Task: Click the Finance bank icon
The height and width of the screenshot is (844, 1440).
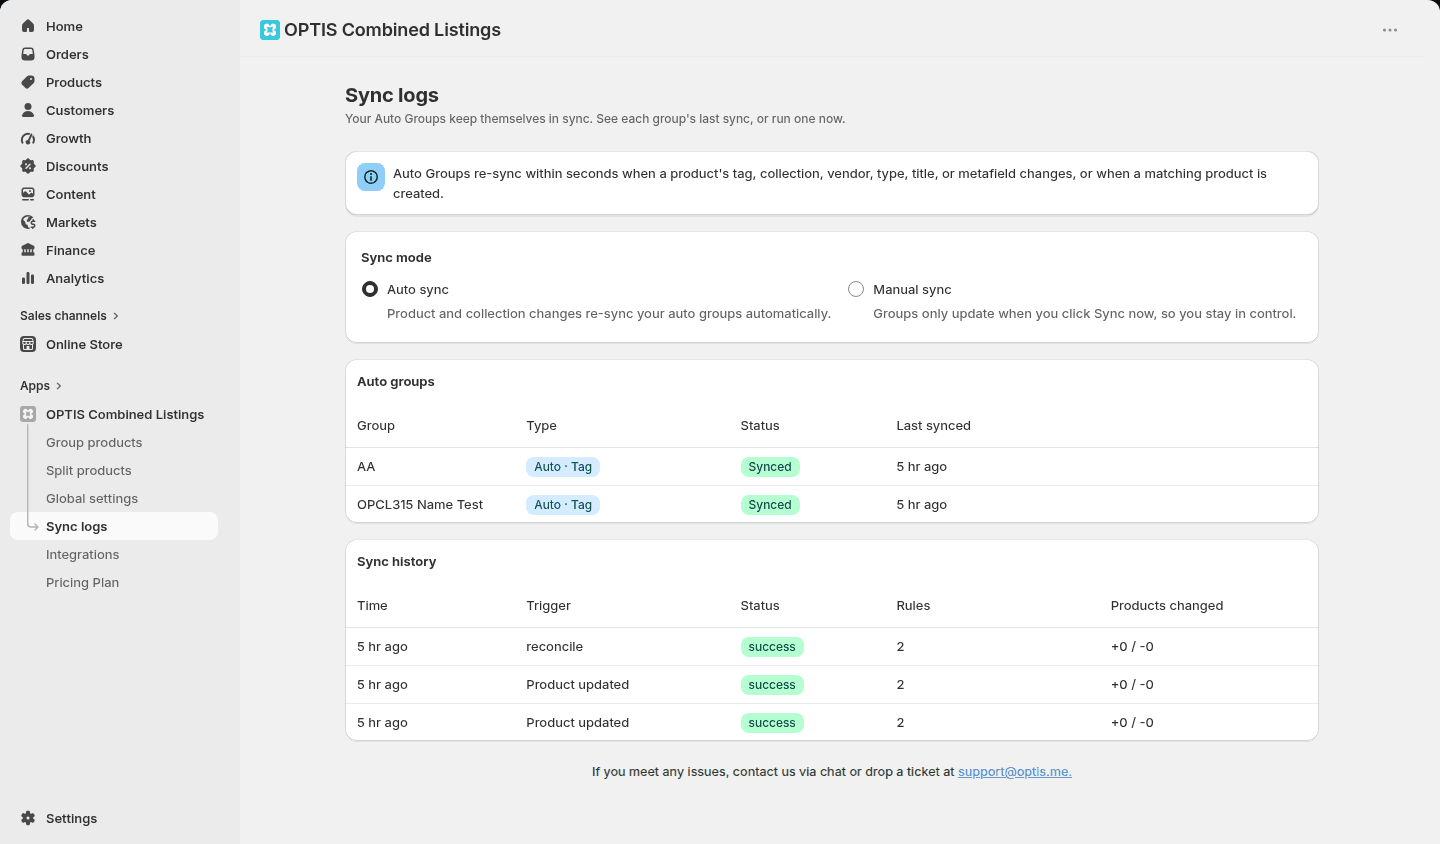Action: (x=28, y=250)
